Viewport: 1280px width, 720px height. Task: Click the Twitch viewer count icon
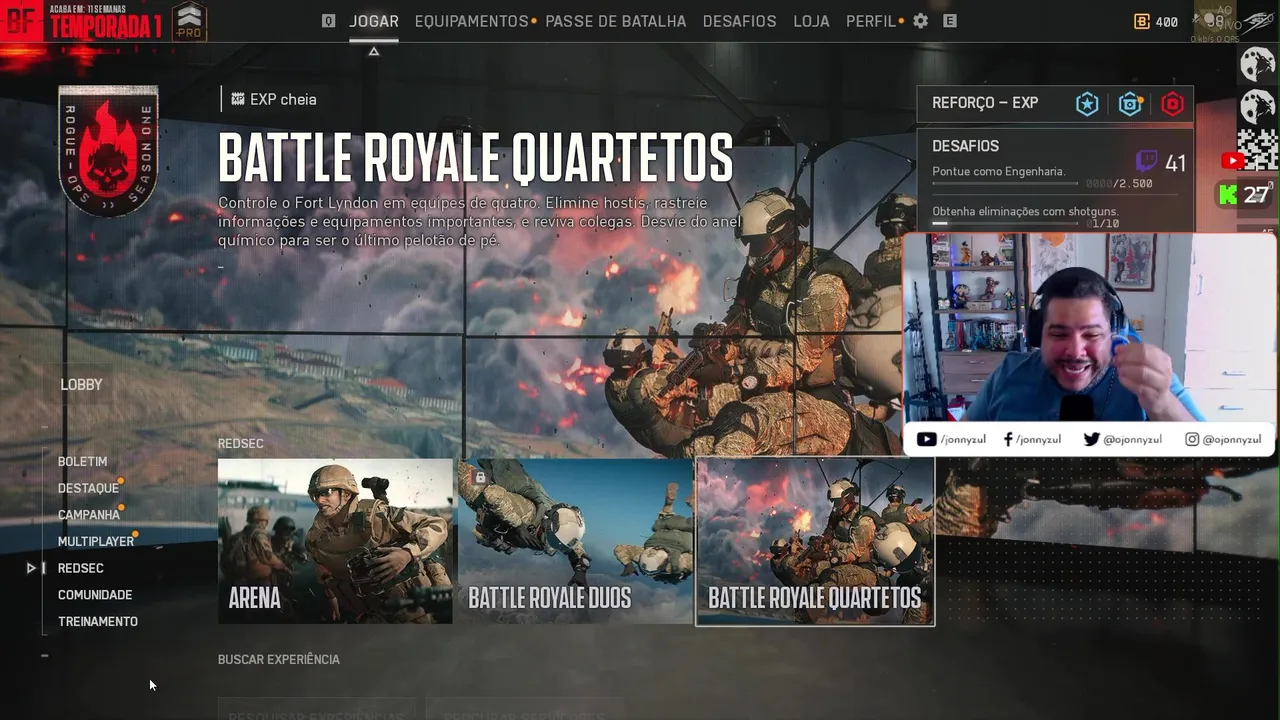coord(1147,162)
